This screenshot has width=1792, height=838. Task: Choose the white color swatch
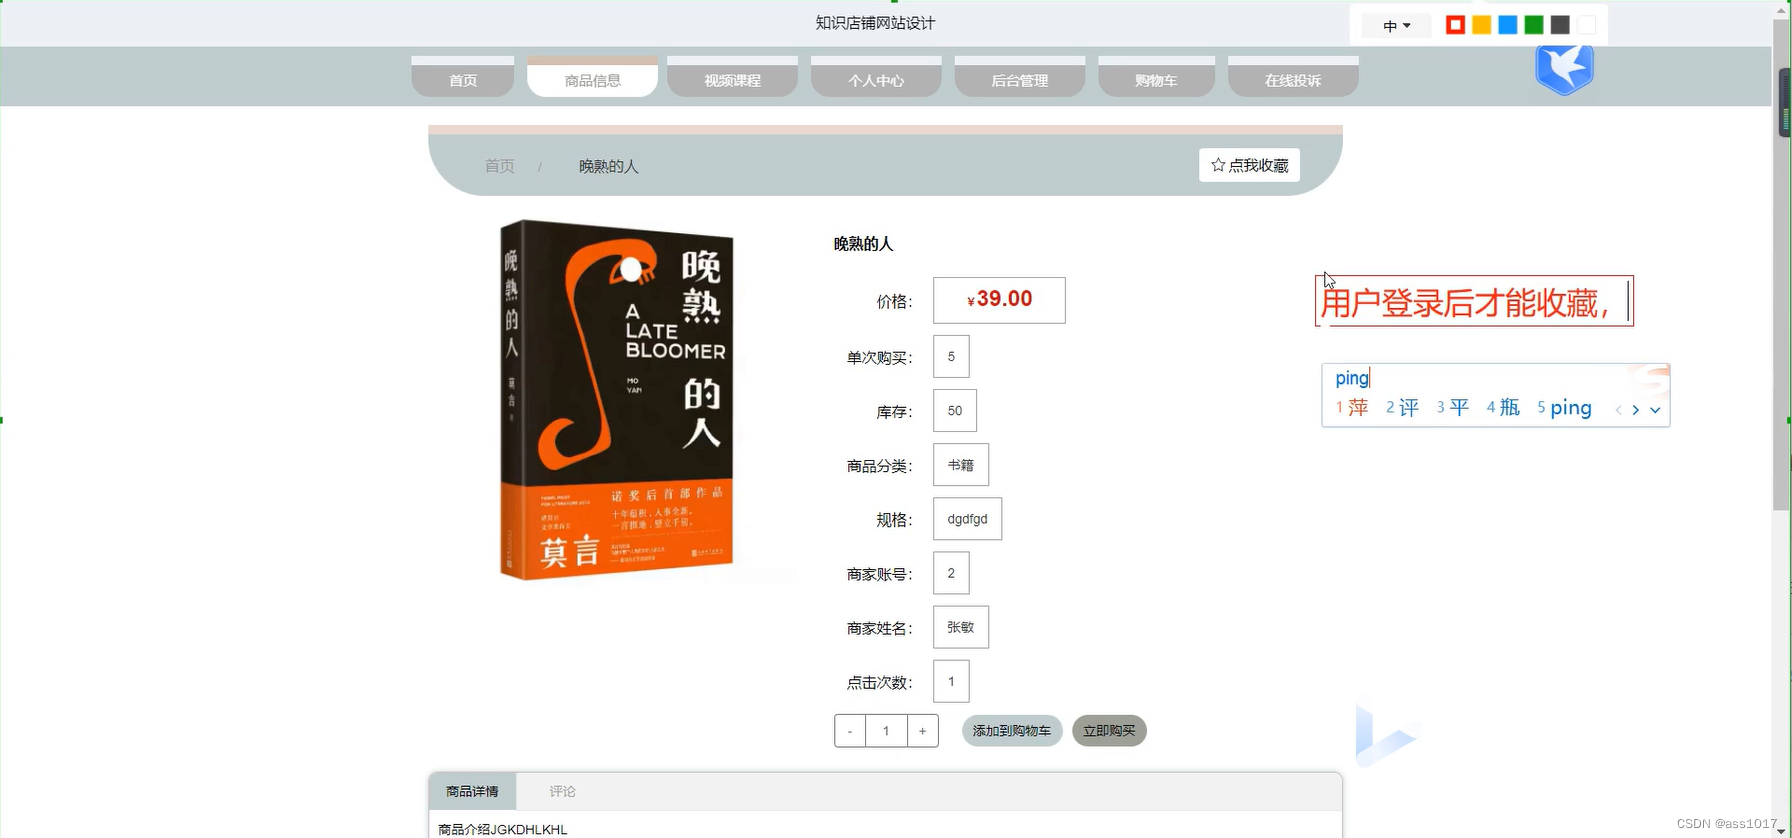pos(1586,25)
